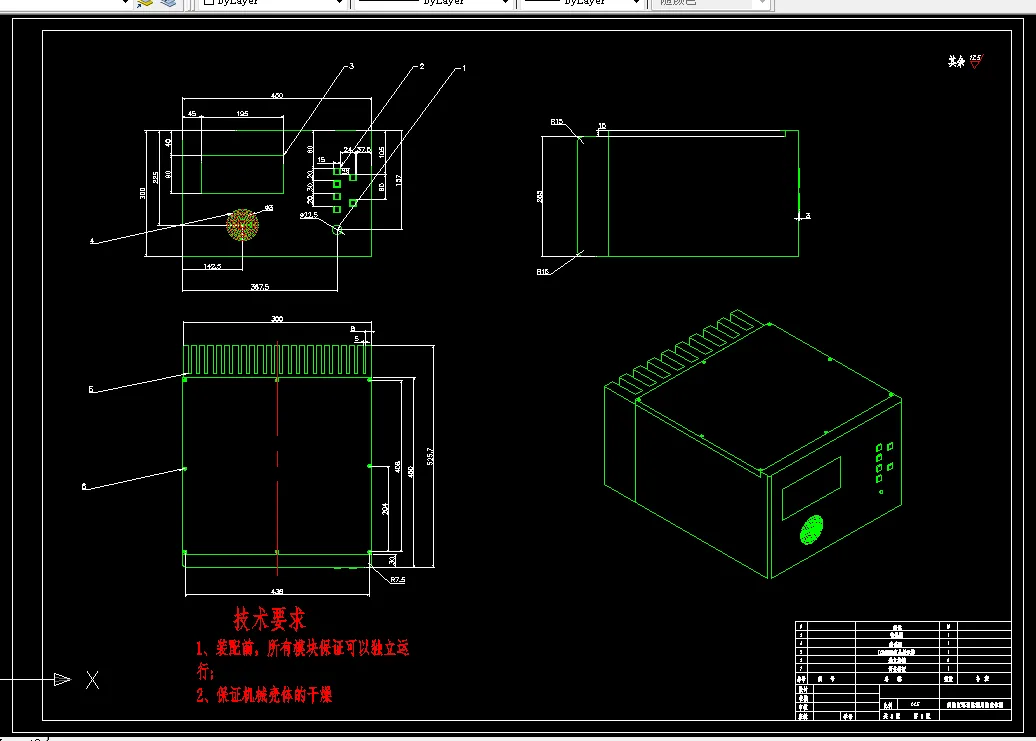
Task: Click the 技术要求 heading text
Action: pyautogui.click(x=269, y=619)
